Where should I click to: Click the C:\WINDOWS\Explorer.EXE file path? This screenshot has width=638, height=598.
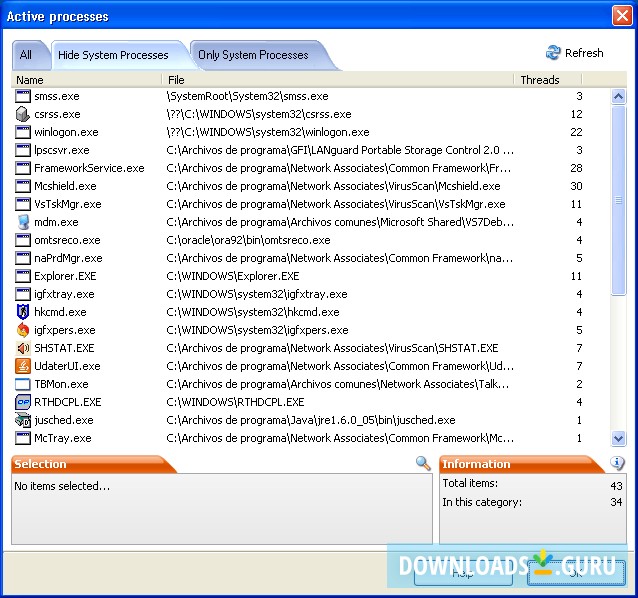pyautogui.click(x=233, y=276)
